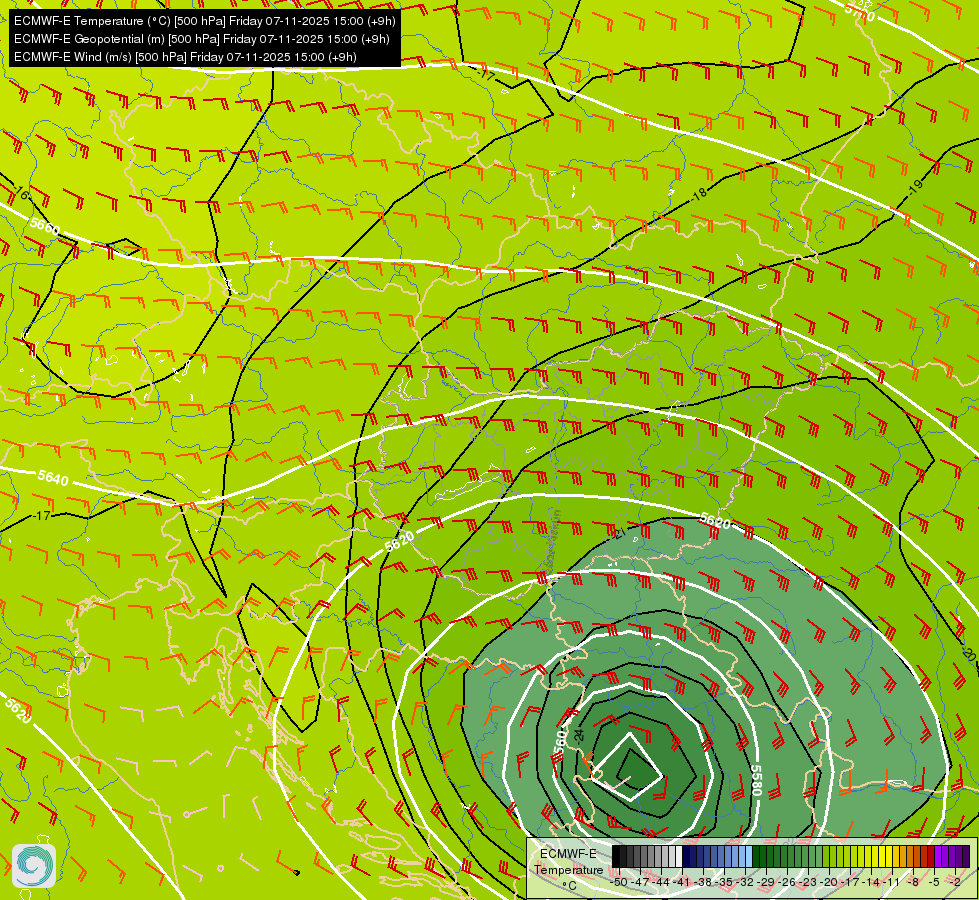Click the -47 tick label on the legend
979x900 pixels.
pyautogui.click(x=641, y=882)
